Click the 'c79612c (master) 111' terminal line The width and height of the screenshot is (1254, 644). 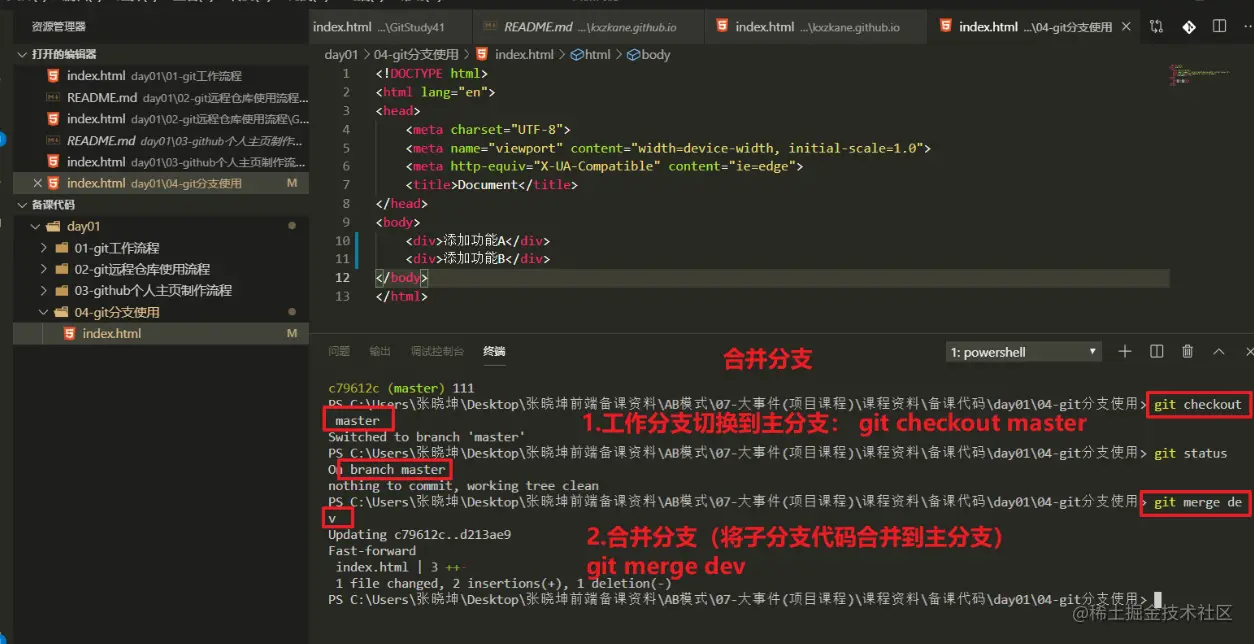click(401, 388)
